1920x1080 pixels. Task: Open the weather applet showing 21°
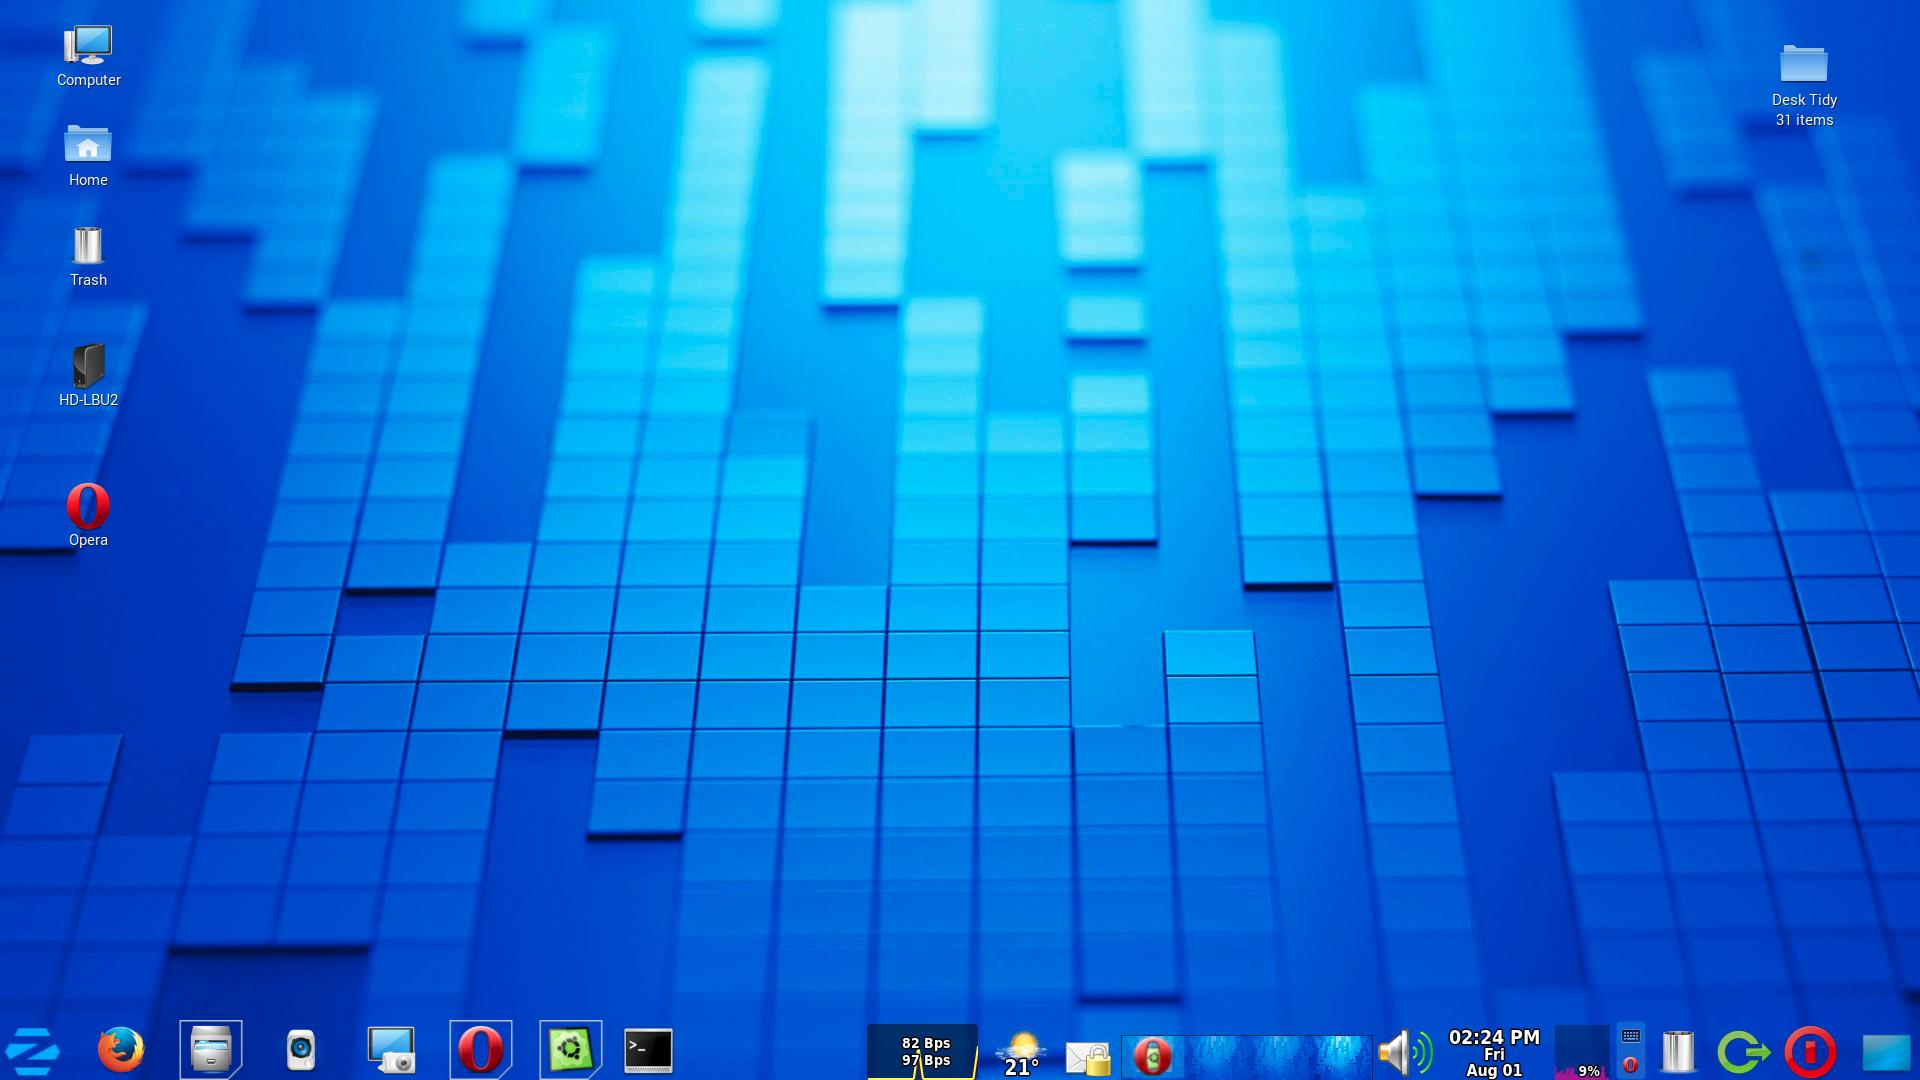[1021, 1054]
